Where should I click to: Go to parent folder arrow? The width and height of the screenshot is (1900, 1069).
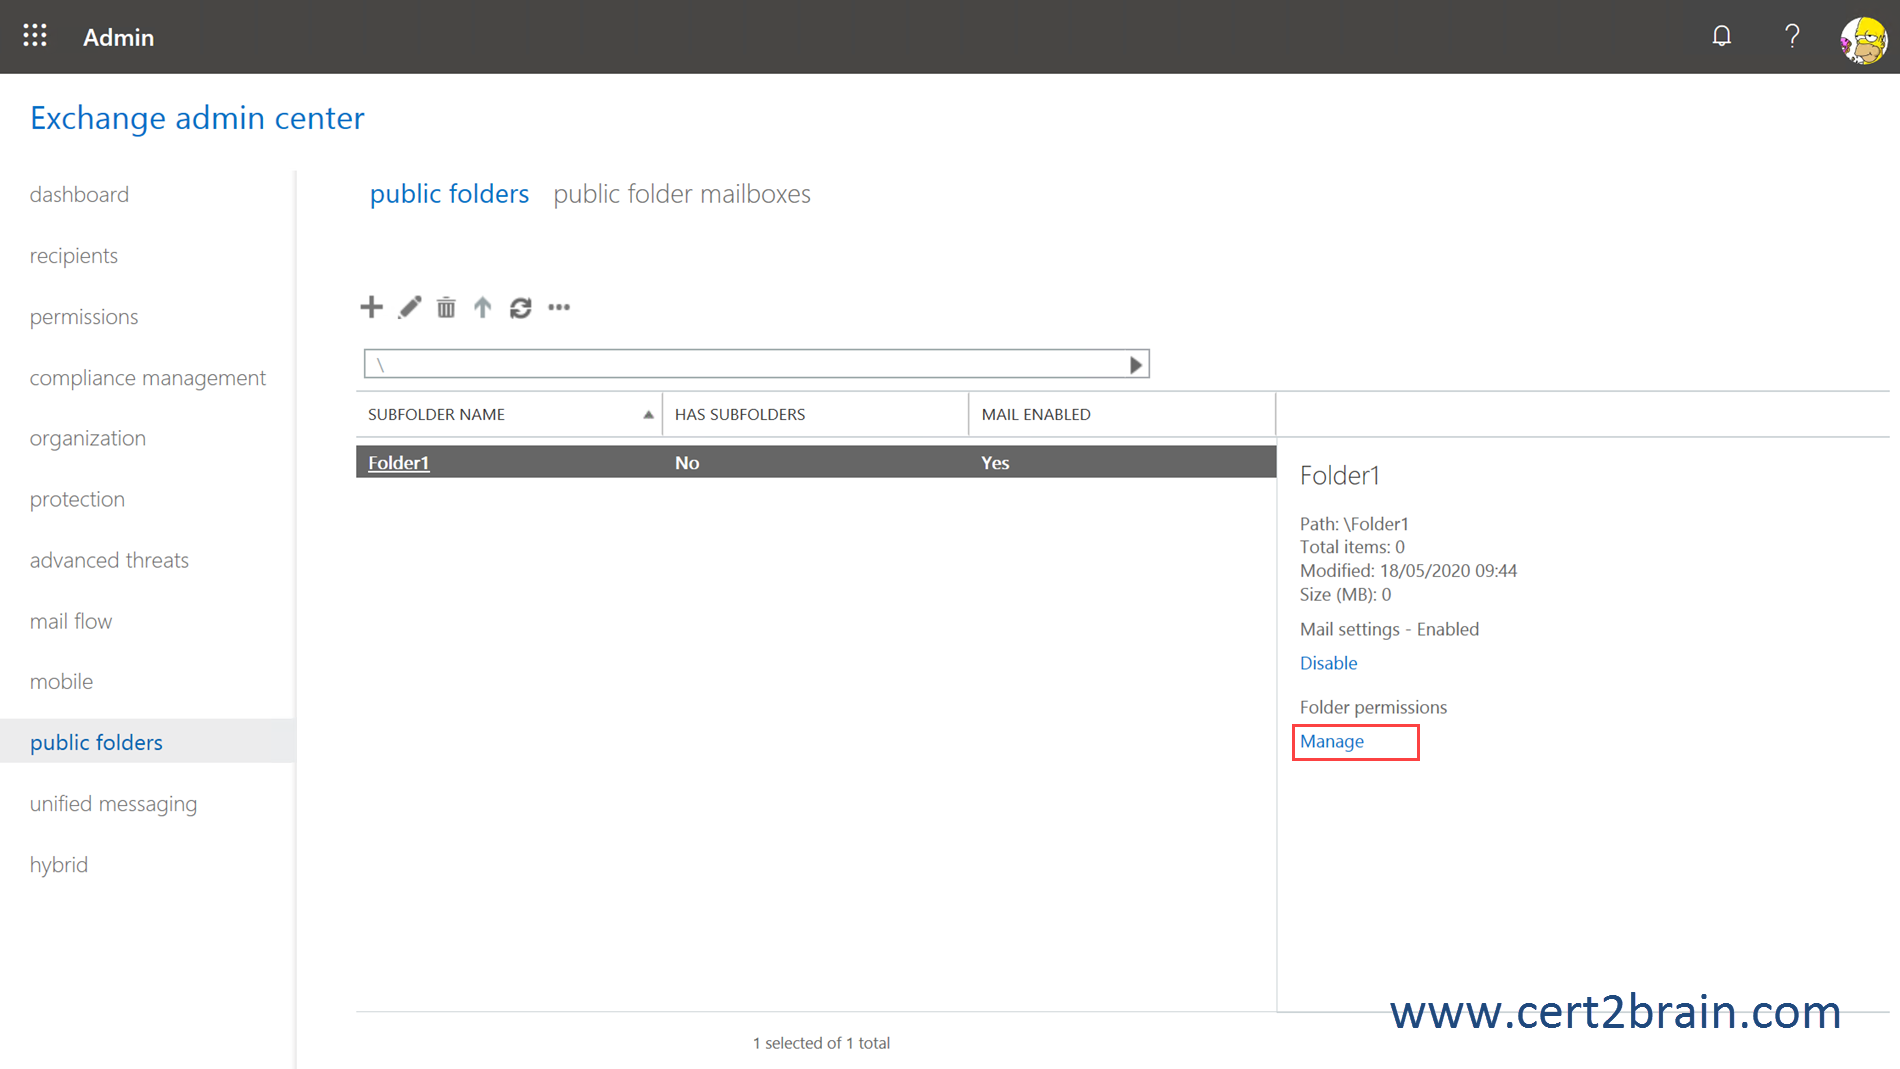(483, 307)
